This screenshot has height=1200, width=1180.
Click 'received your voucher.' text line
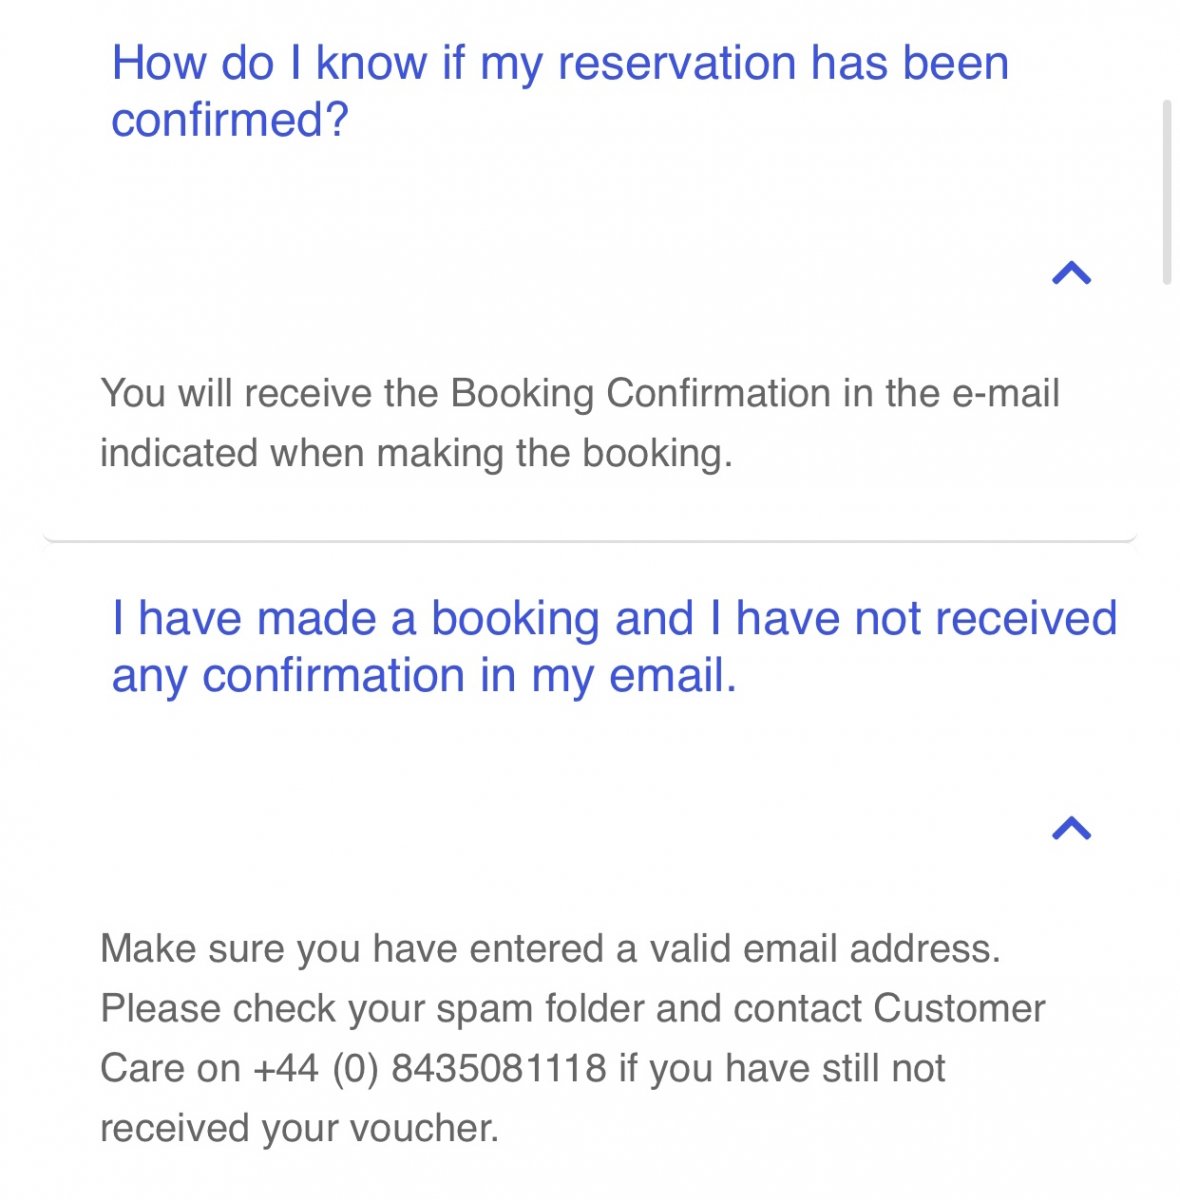(299, 1128)
